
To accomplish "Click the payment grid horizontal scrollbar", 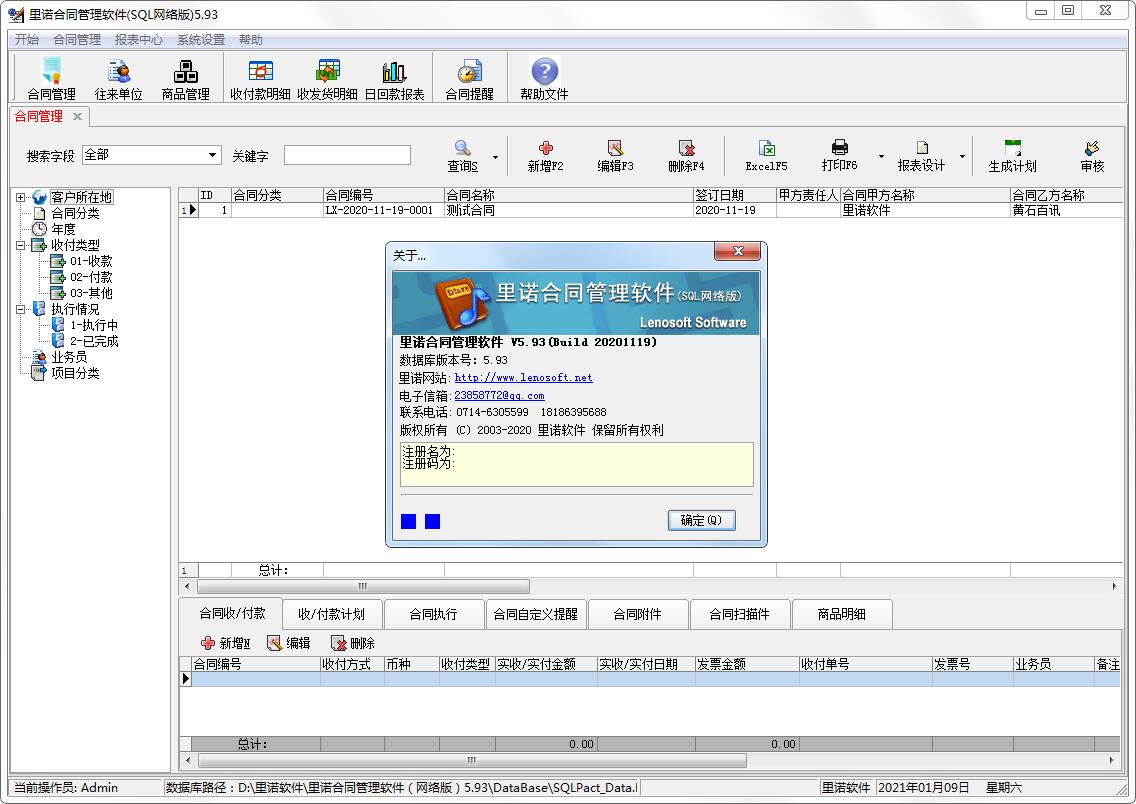I will click(472, 760).
